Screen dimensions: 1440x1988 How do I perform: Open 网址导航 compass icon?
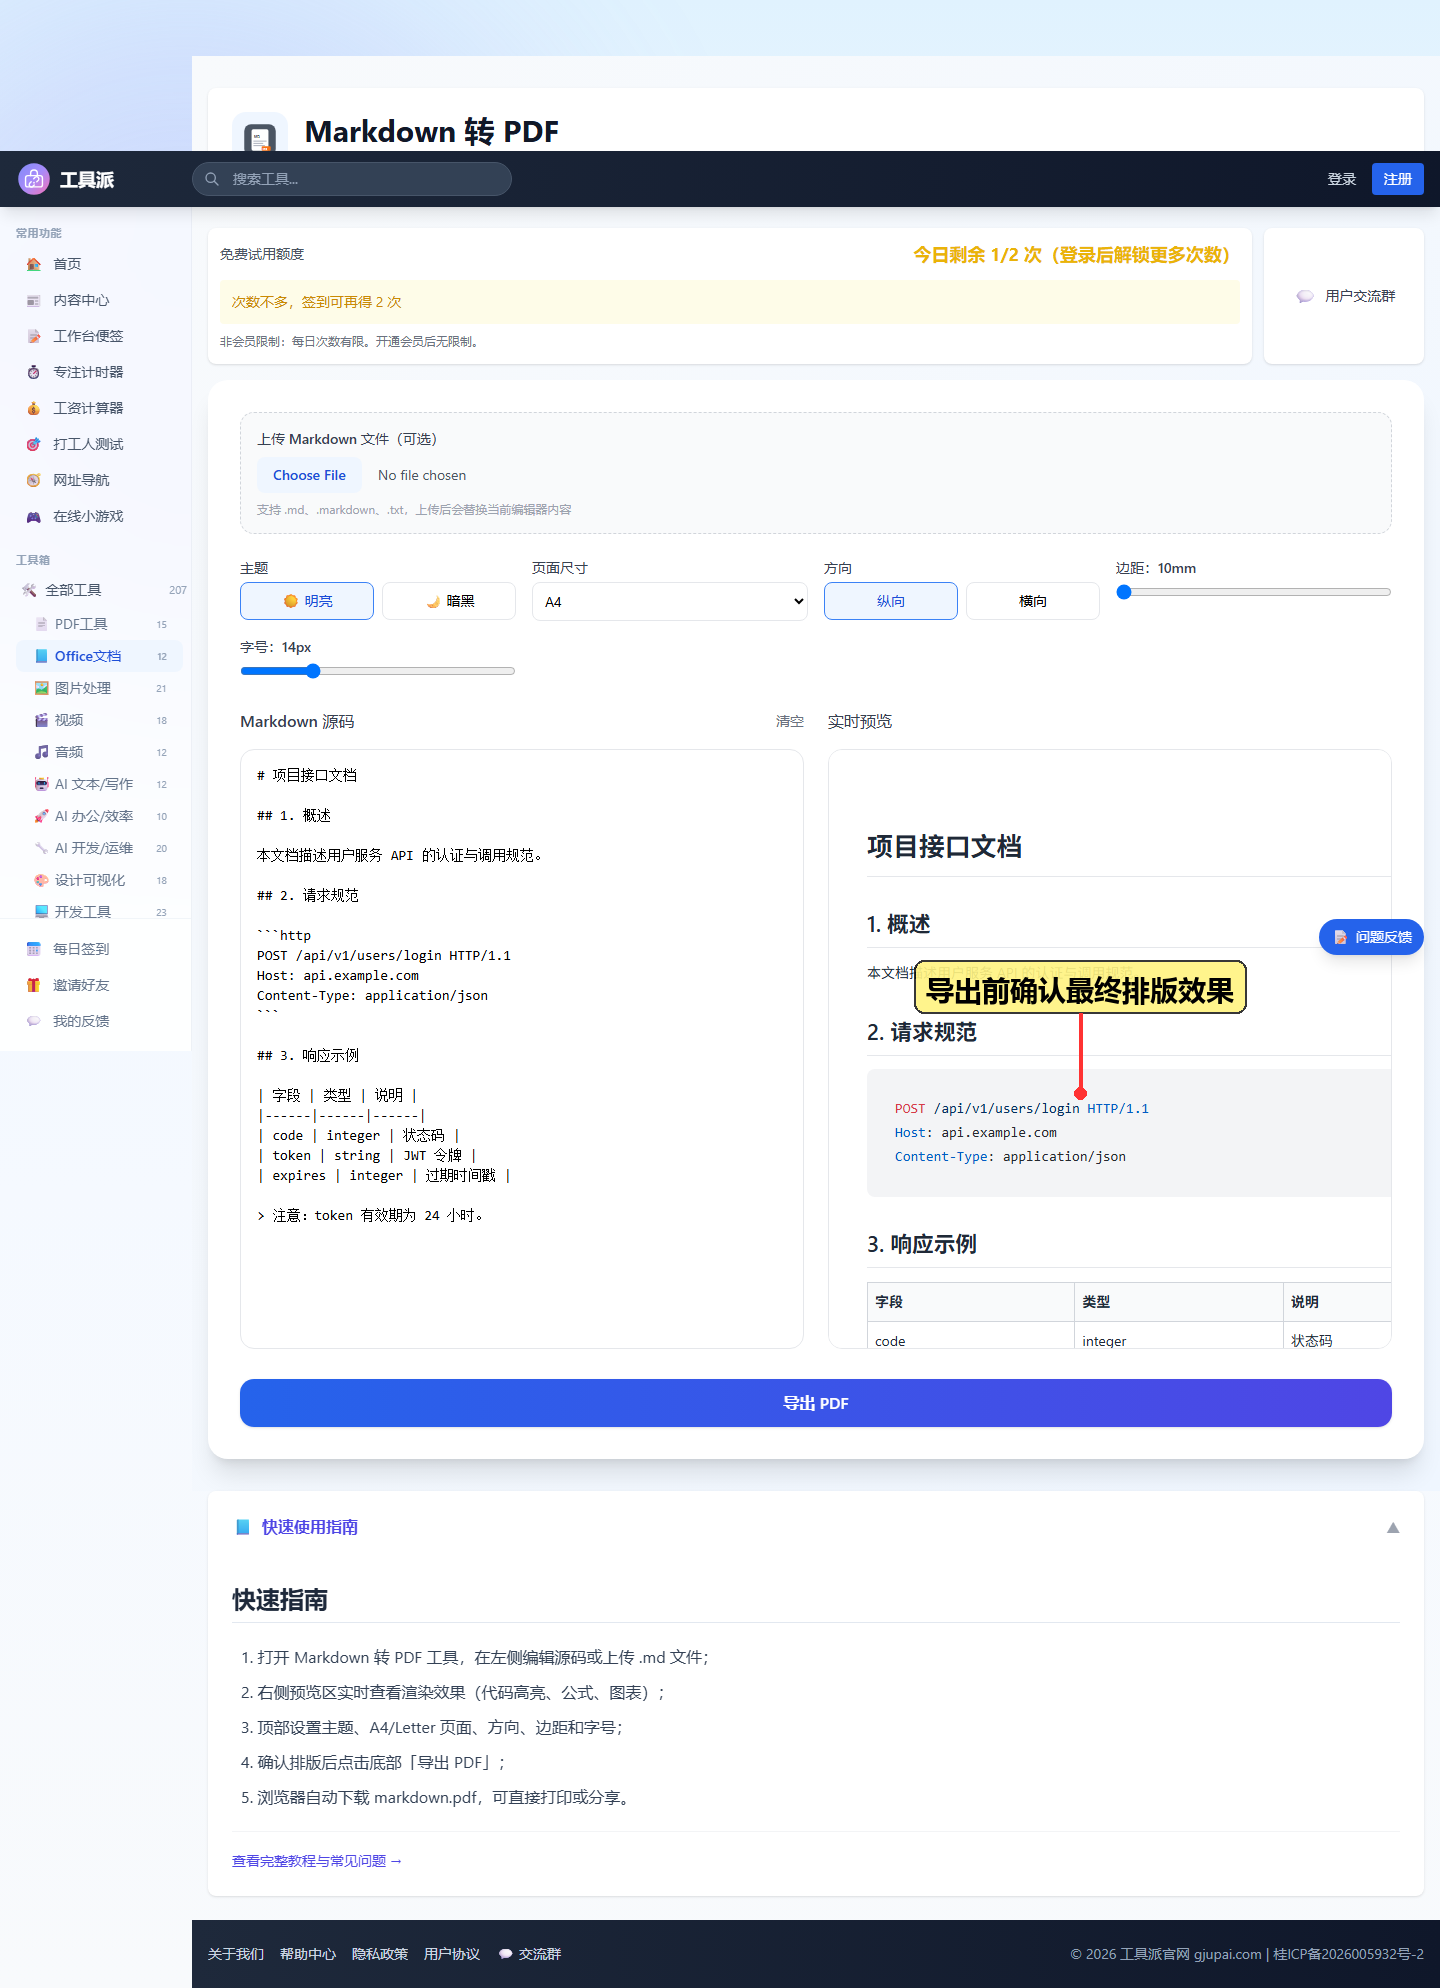34,480
